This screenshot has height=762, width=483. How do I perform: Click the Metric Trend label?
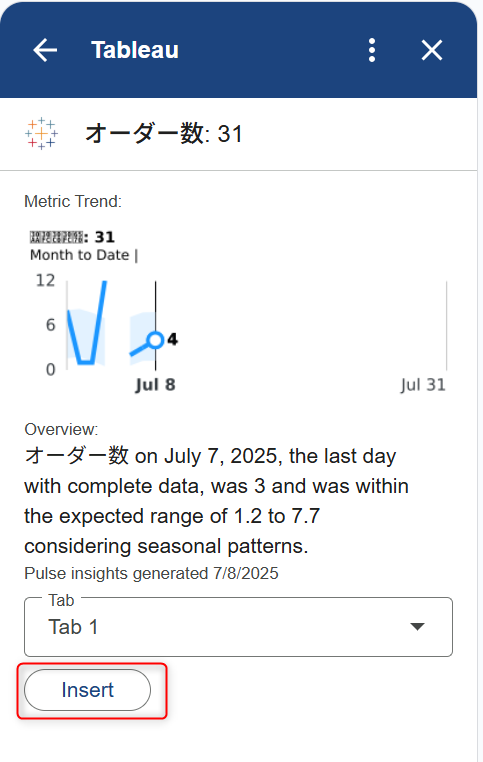click(x=73, y=201)
